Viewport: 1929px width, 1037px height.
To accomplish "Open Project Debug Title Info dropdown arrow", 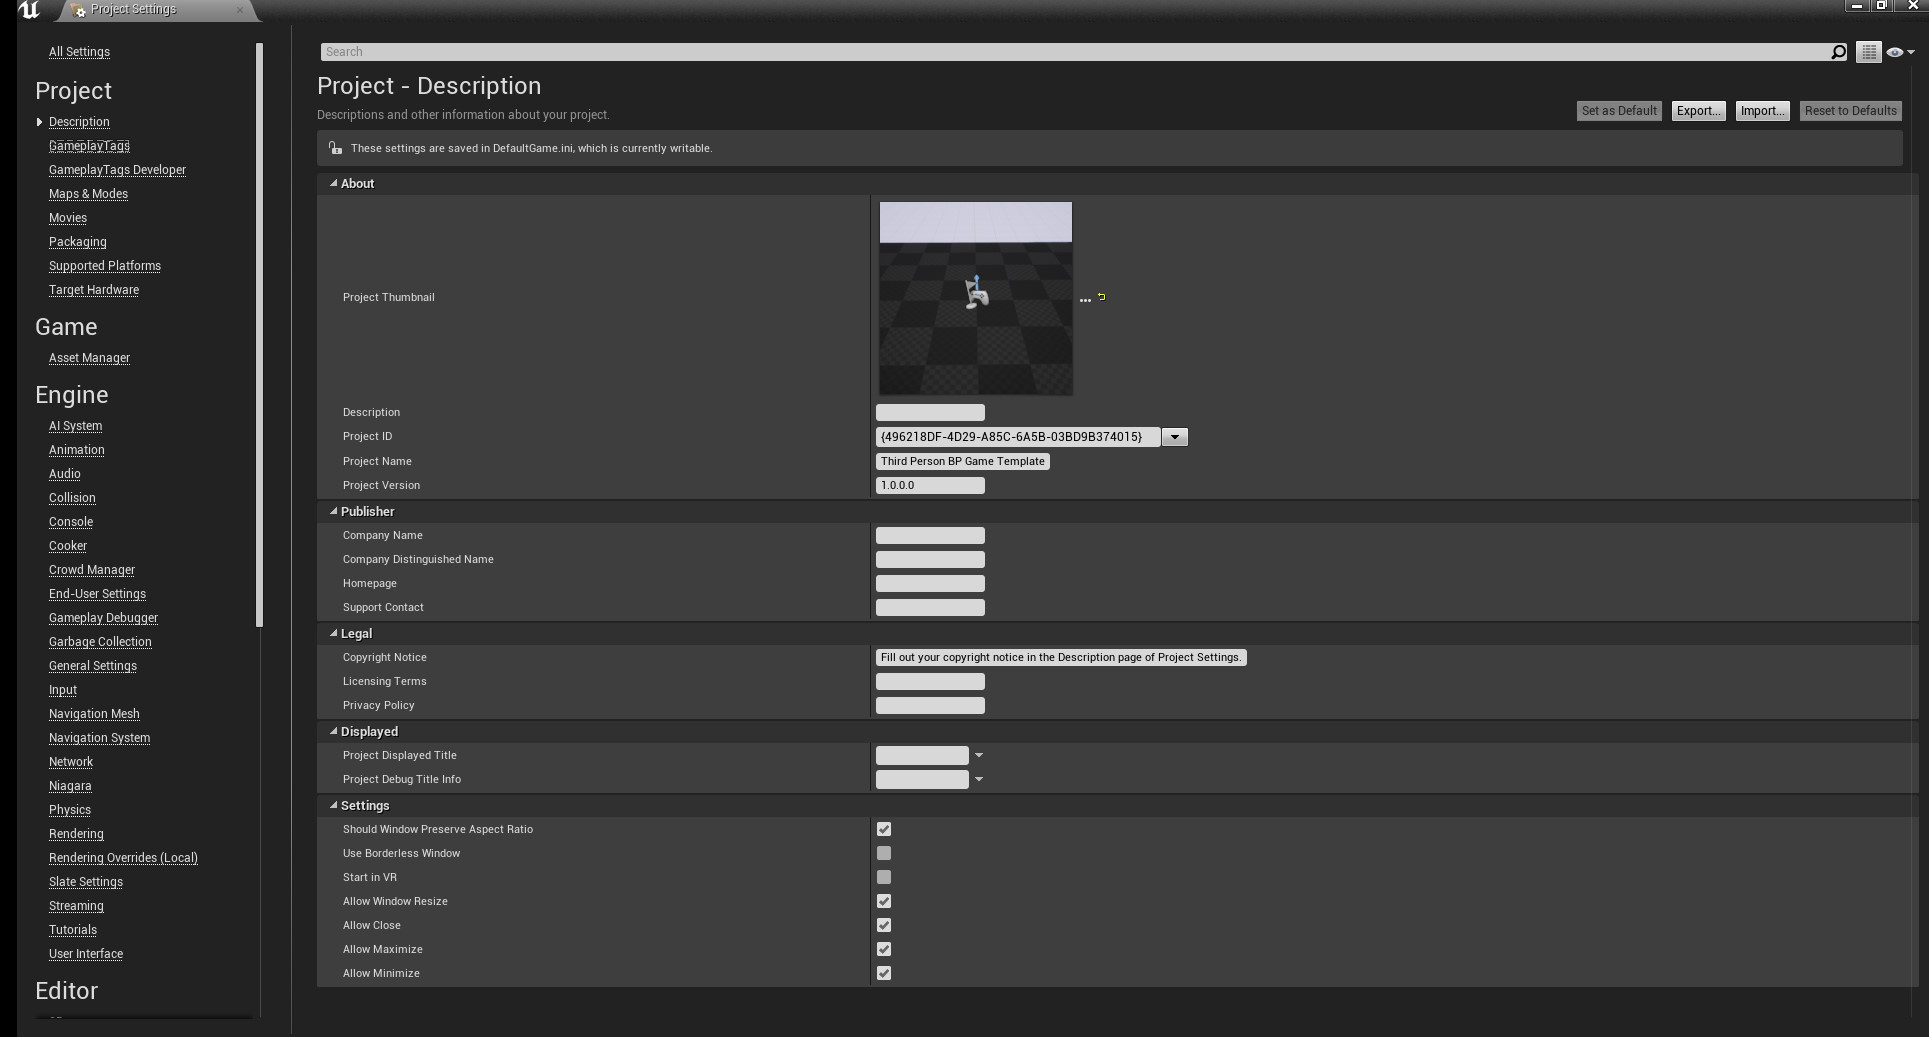I will point(979,779).
